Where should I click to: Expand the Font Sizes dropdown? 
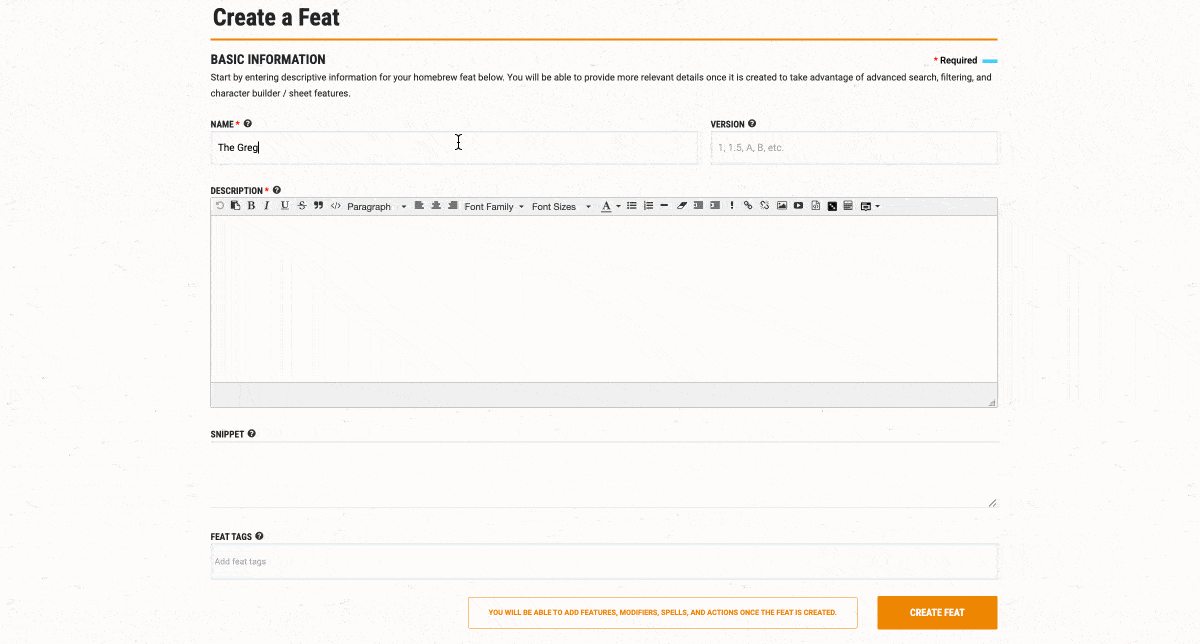[561, 207]
